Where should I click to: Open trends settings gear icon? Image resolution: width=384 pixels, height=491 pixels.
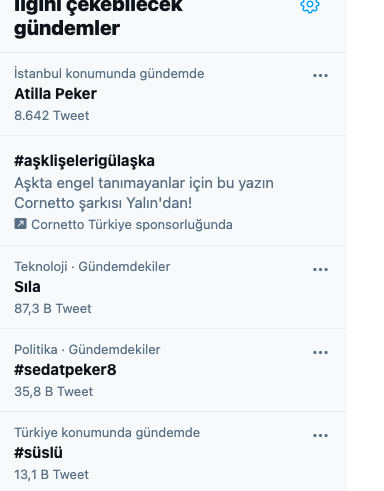pyautogui.click(x=310, y=5)
